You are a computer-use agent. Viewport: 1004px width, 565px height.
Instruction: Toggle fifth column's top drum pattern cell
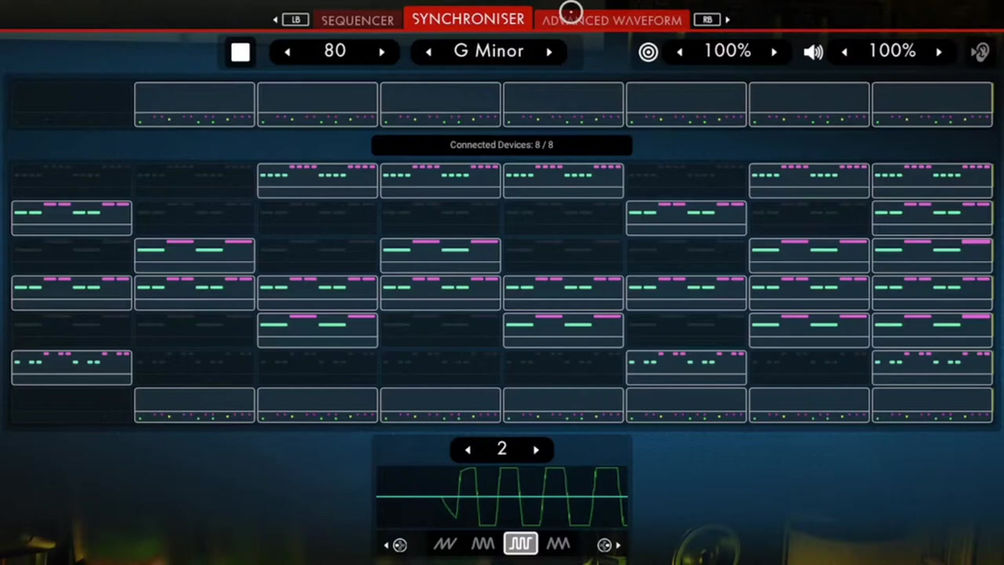(563, 104)
